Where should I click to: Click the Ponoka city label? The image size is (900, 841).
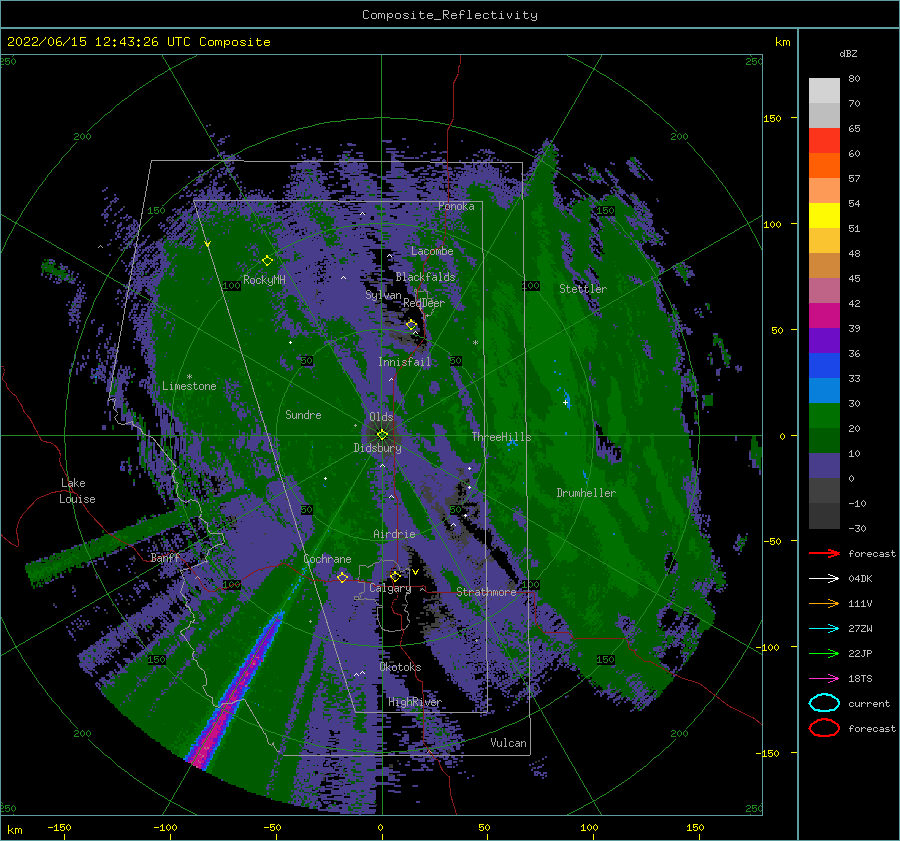click(456, 206)
